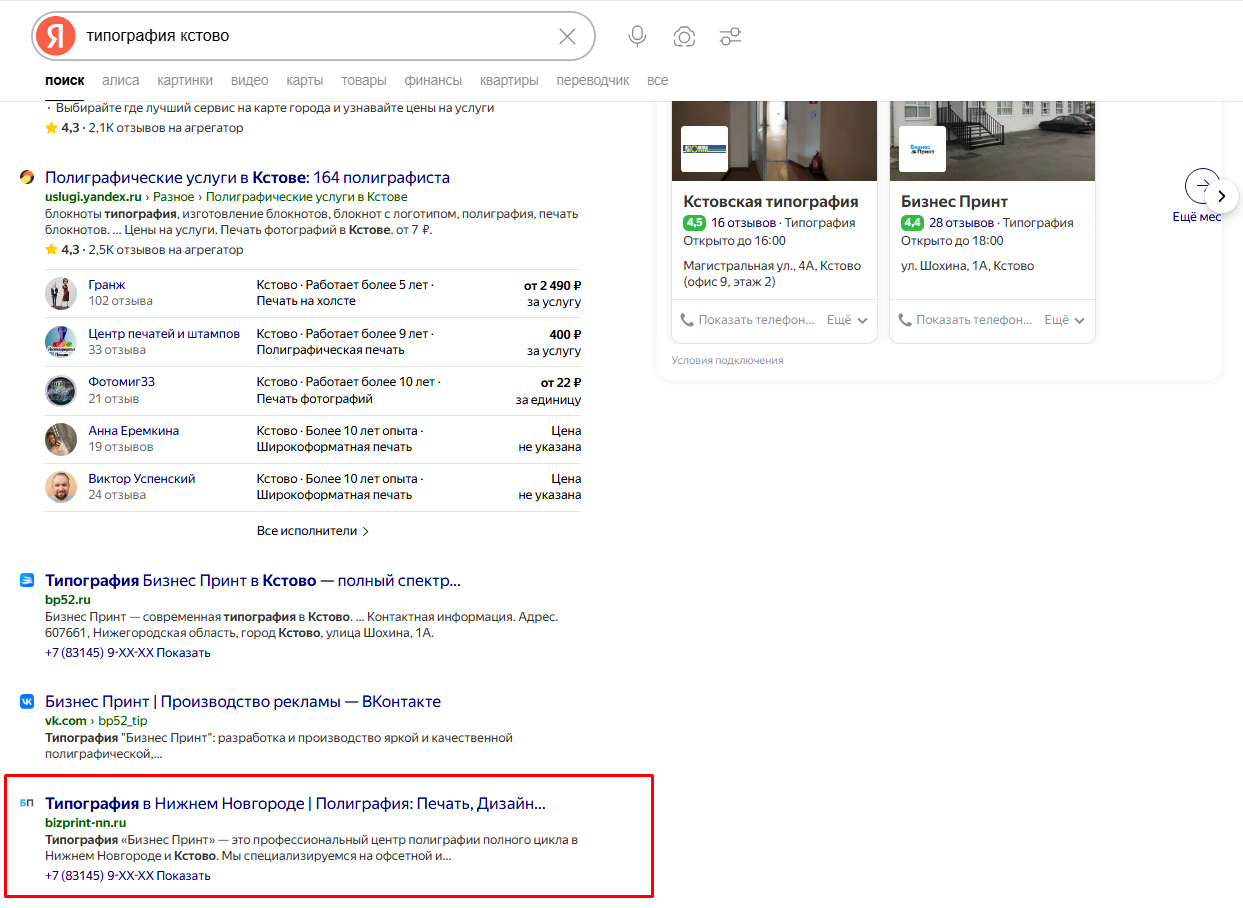Open the Гранж performer name
Screen dimensions: 1243x908
[107, 285]
